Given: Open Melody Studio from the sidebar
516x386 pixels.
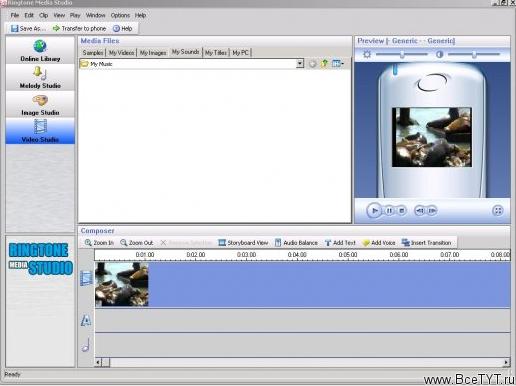Looking at the screenshot, I should click(x=40, y=77).
